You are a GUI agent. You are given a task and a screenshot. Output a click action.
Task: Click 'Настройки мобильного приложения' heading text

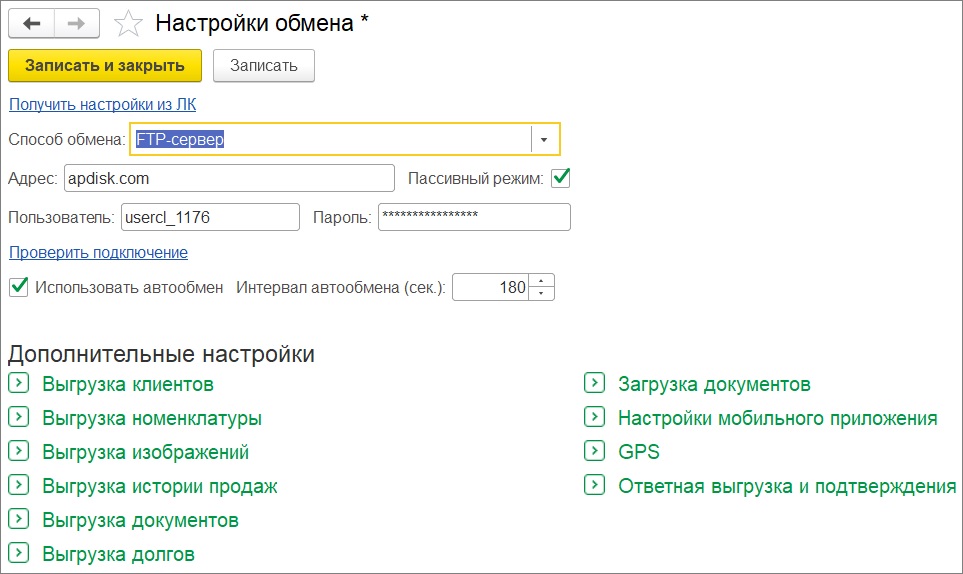tap(778, 419)
